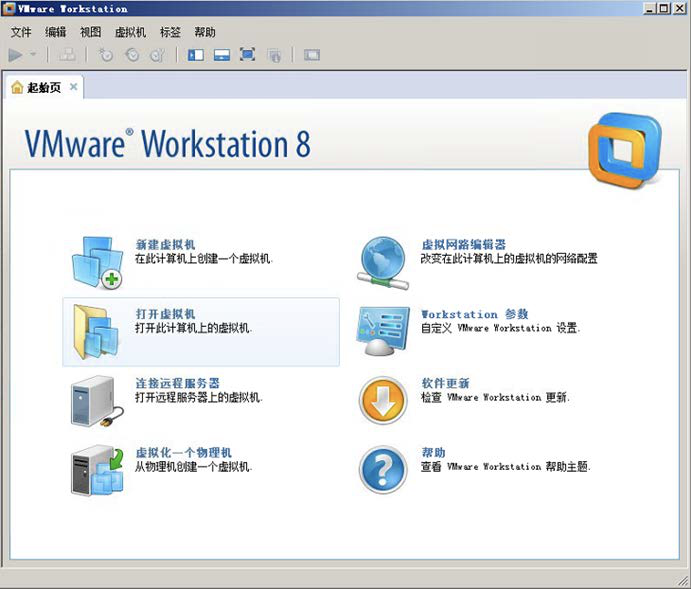This screenshot has width=691, height=589.
Task: Click the Unity mode toolbar icon
Action: [274, 55]
